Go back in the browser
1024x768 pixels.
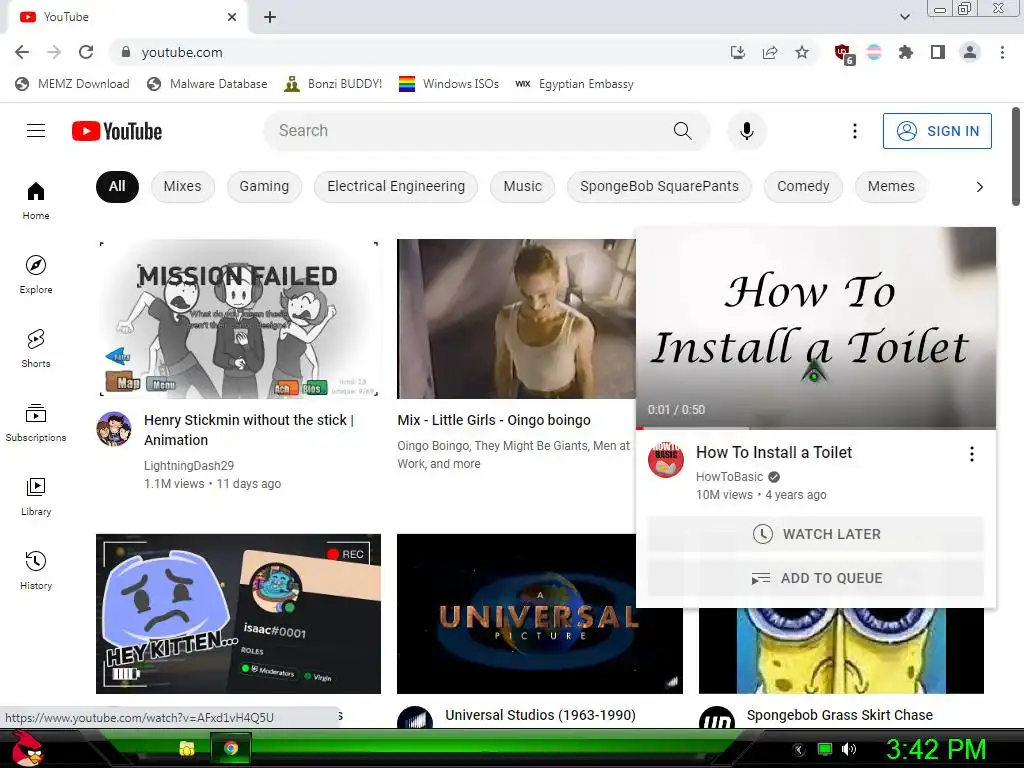tap(22, 52)
